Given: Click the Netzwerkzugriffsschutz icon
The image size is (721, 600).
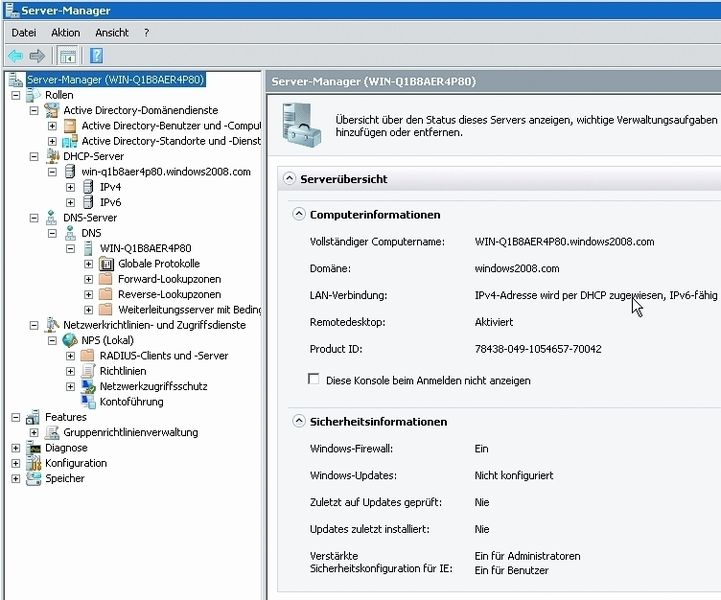Looking at the screenshot, I should click(88, 386).
